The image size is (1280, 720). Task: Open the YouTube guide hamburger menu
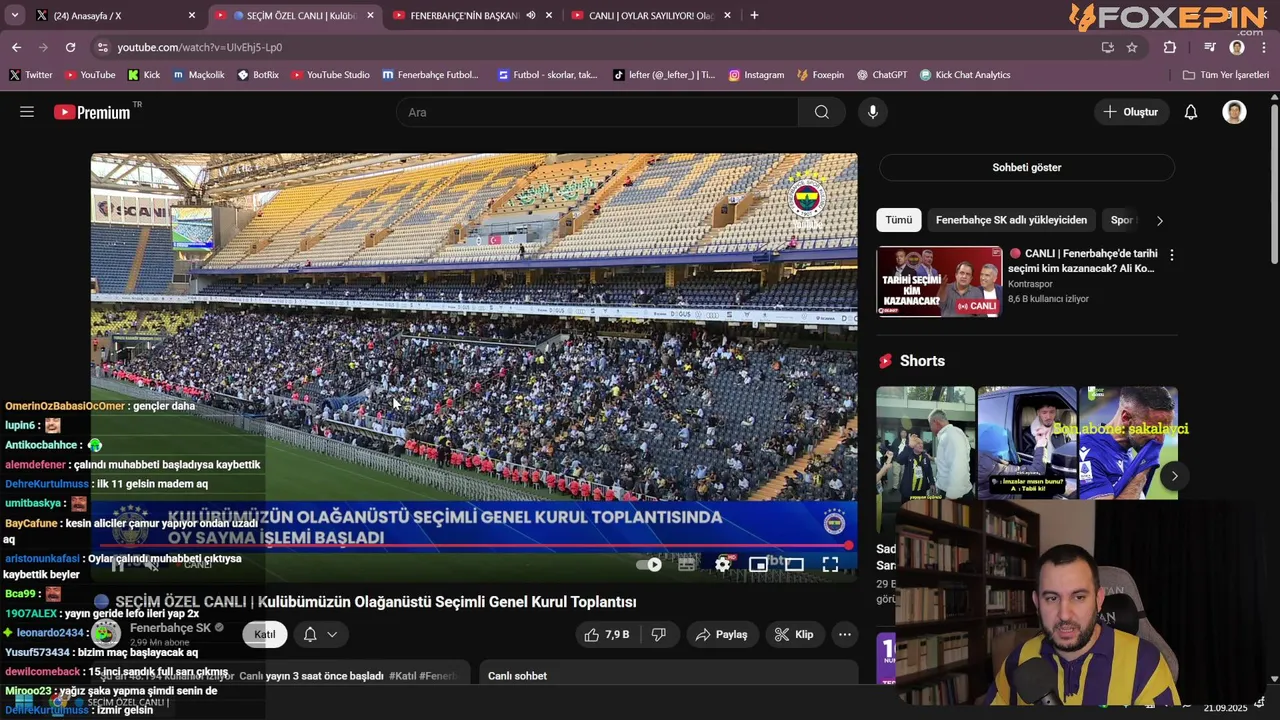tap(27, 112)
